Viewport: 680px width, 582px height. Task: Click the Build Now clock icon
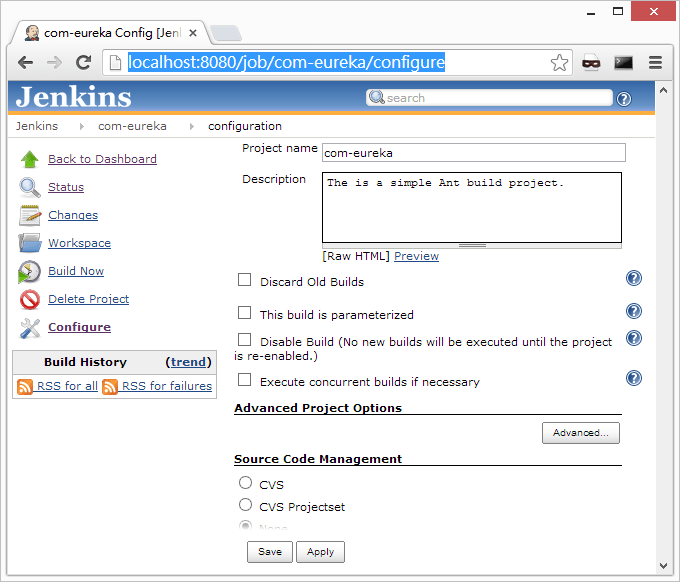(x=30, y=271)
